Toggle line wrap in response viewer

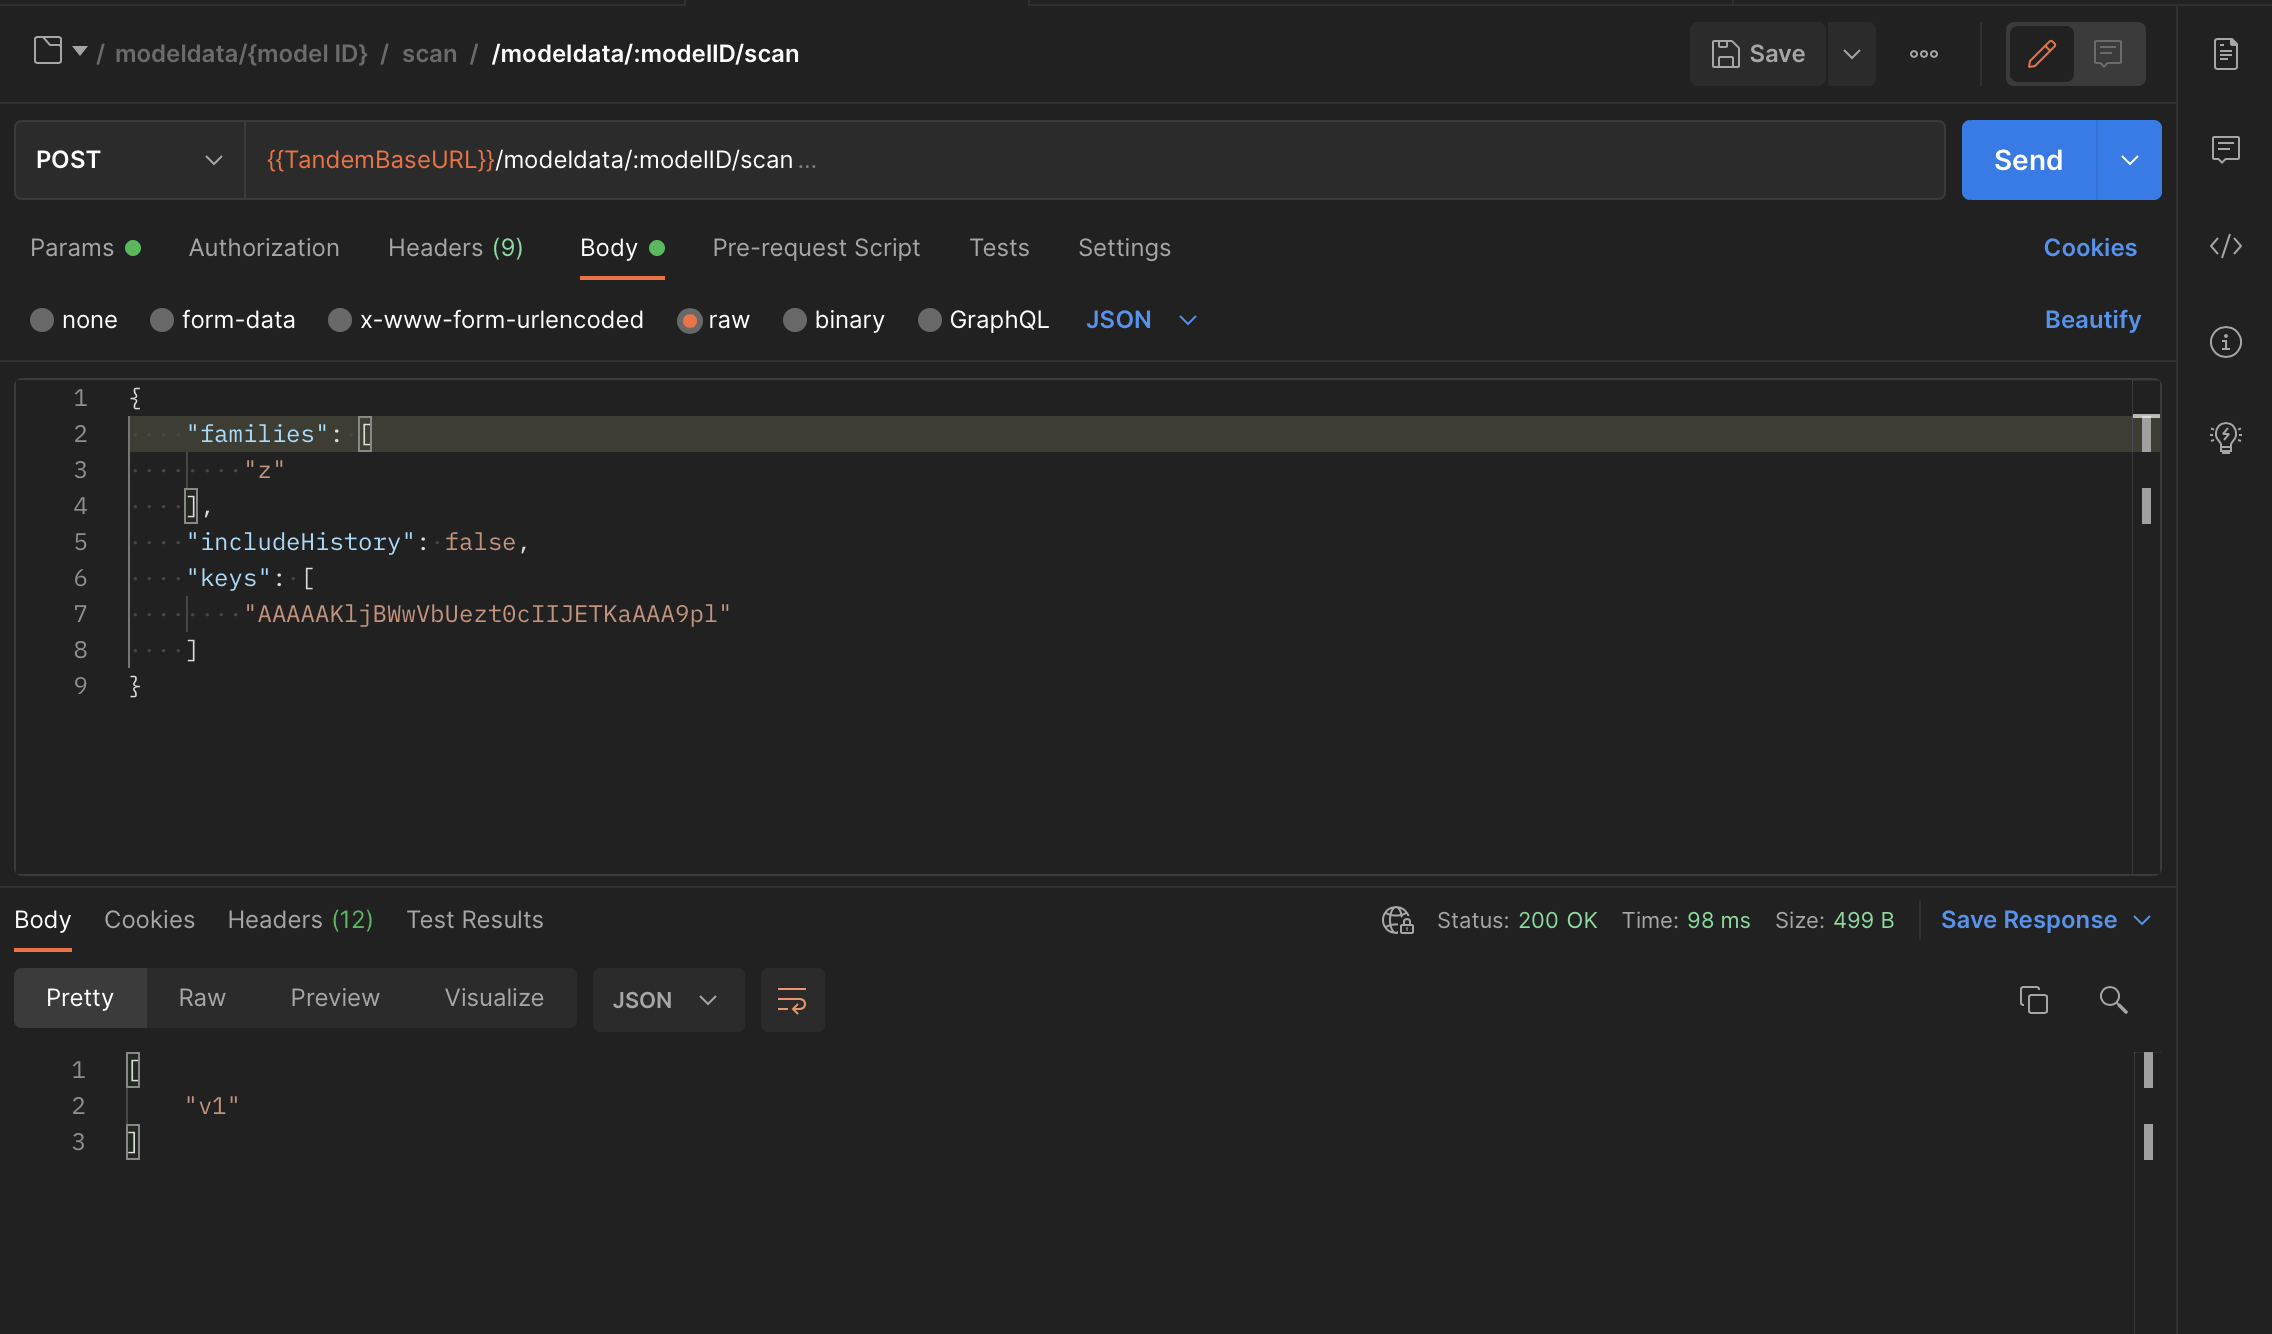pyautogui.click(x=792, y=1000)
